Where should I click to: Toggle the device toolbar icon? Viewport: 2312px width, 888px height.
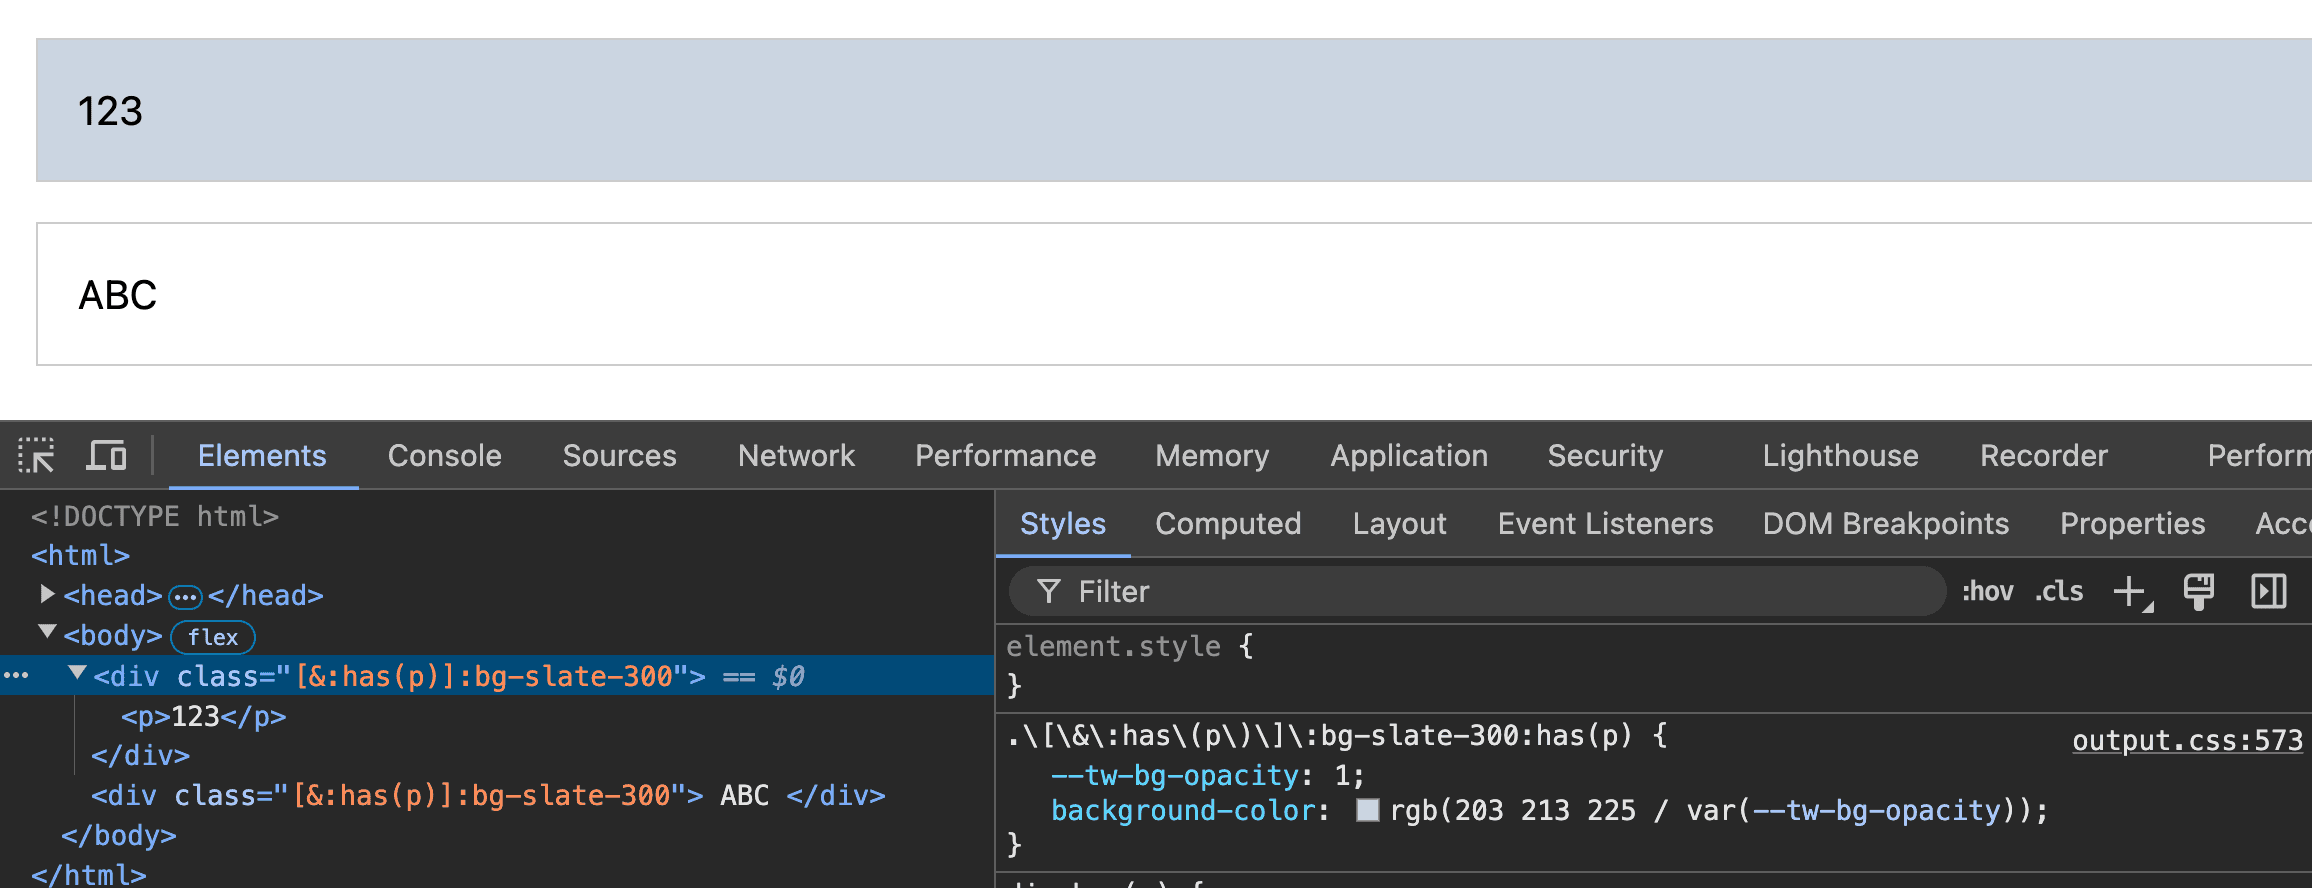pos(106,456)
